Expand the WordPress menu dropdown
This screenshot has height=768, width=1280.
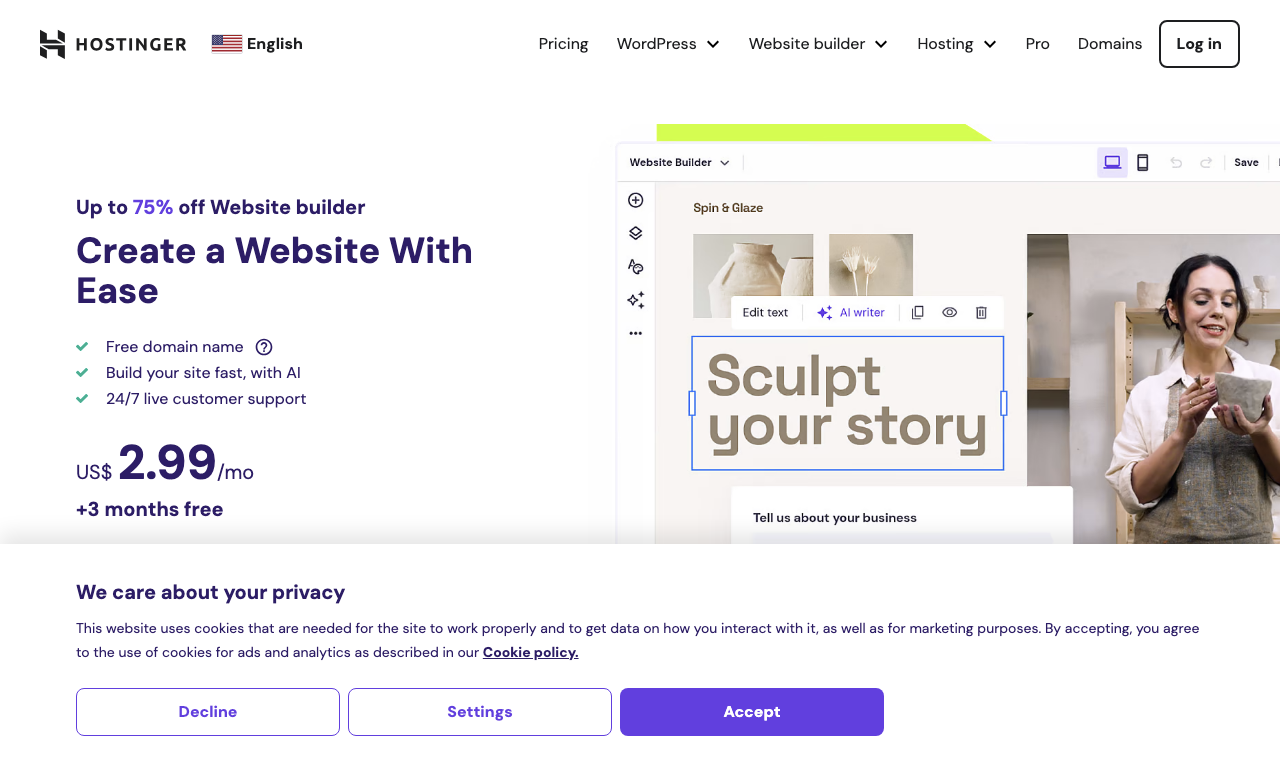(x=668, y=44)
